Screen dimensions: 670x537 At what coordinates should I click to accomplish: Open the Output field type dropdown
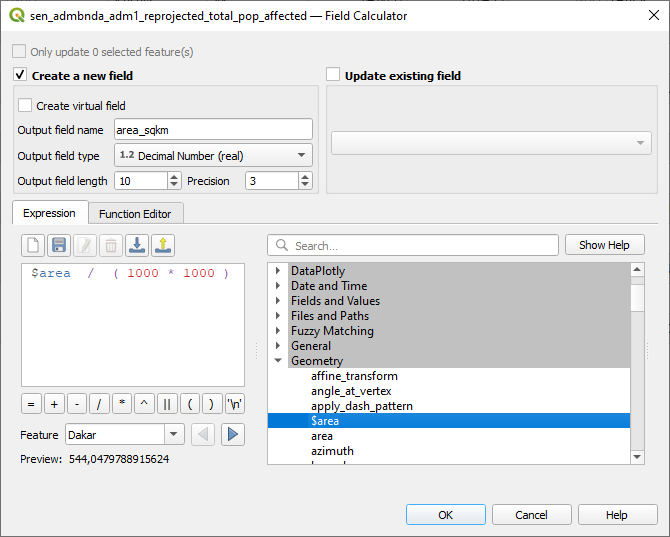pos(213,155)
